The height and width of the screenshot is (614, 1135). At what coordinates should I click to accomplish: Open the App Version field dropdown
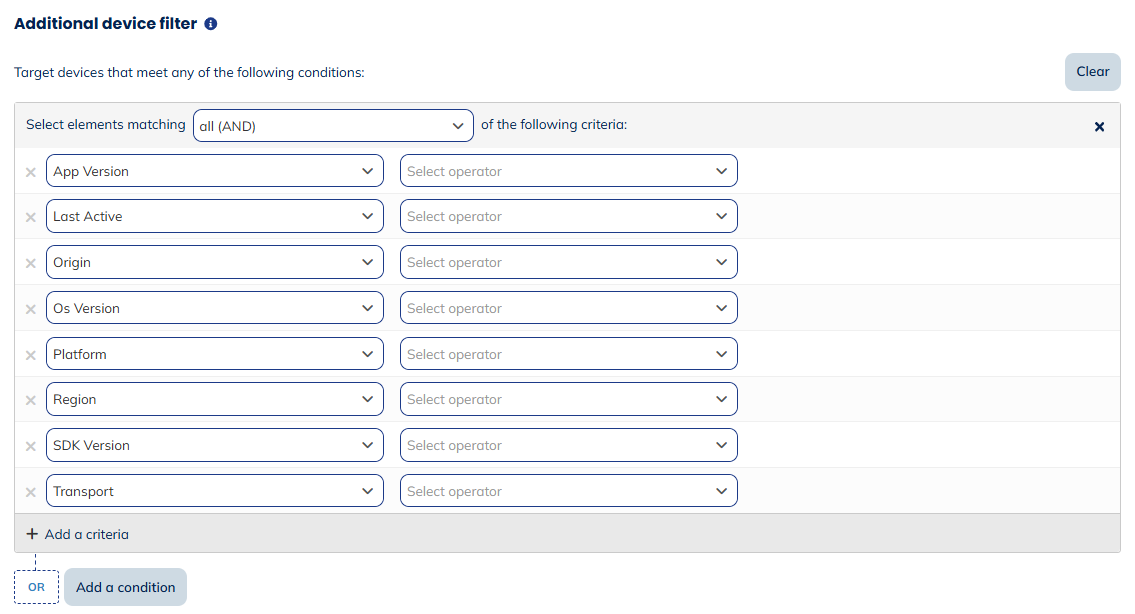214,171
